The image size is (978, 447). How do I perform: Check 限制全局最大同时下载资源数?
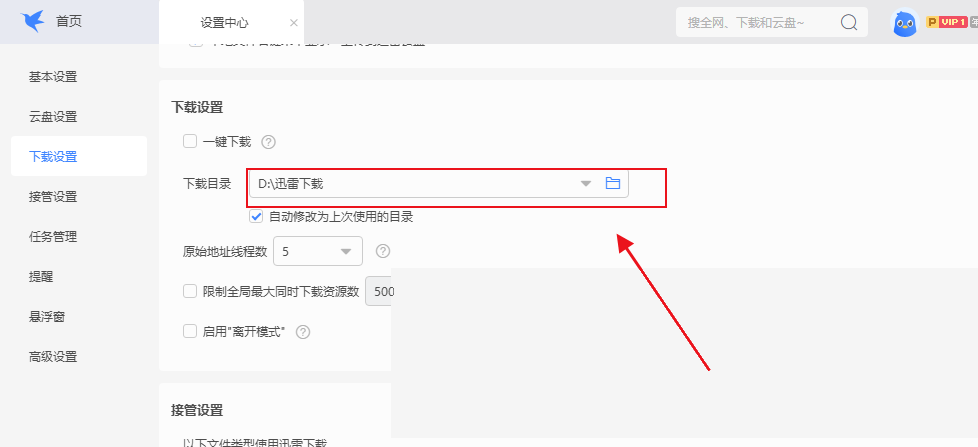[x=190, y=291]
